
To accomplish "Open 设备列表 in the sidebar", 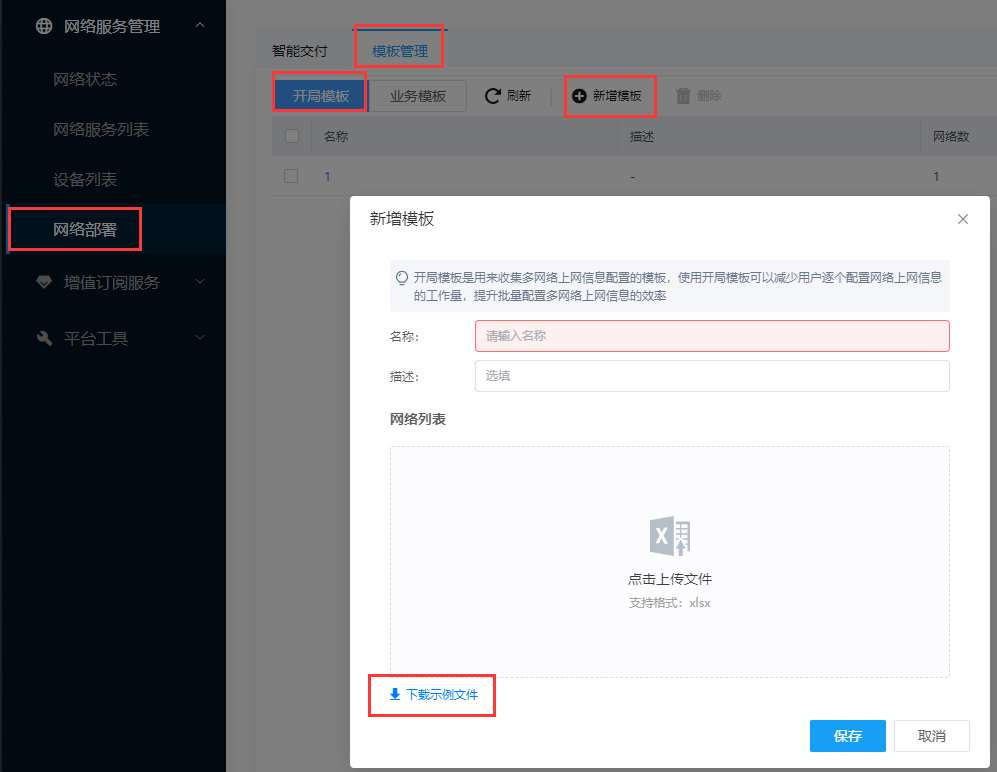I will pyautogui.click(x=85, y=180).
